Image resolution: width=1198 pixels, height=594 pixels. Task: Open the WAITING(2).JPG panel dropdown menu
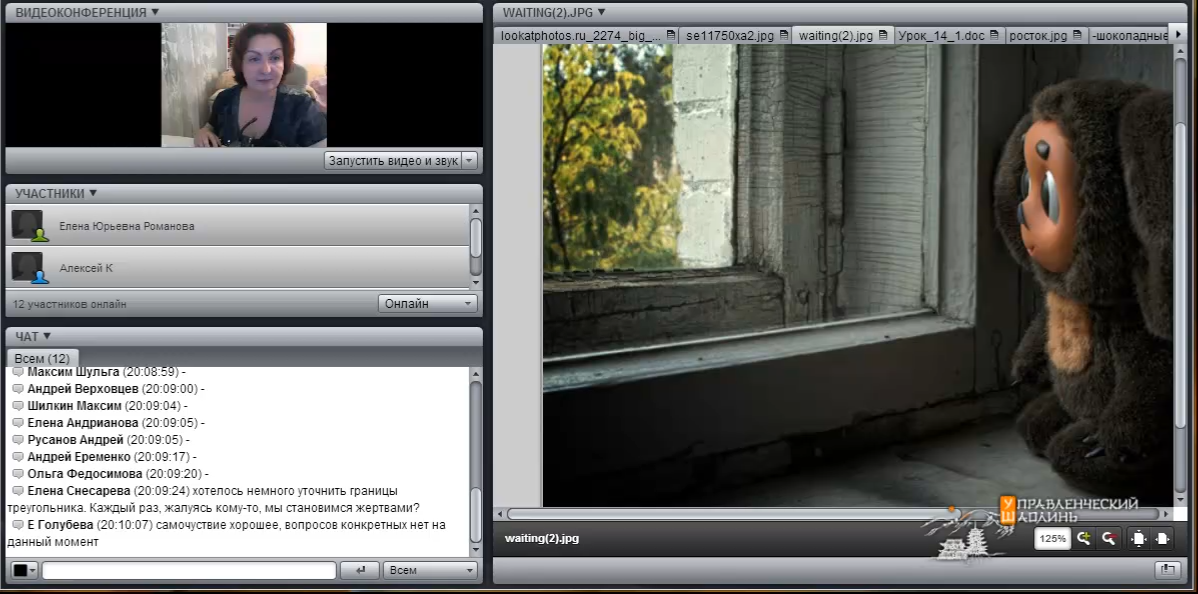pyautogui.click(x=601, y=12)
